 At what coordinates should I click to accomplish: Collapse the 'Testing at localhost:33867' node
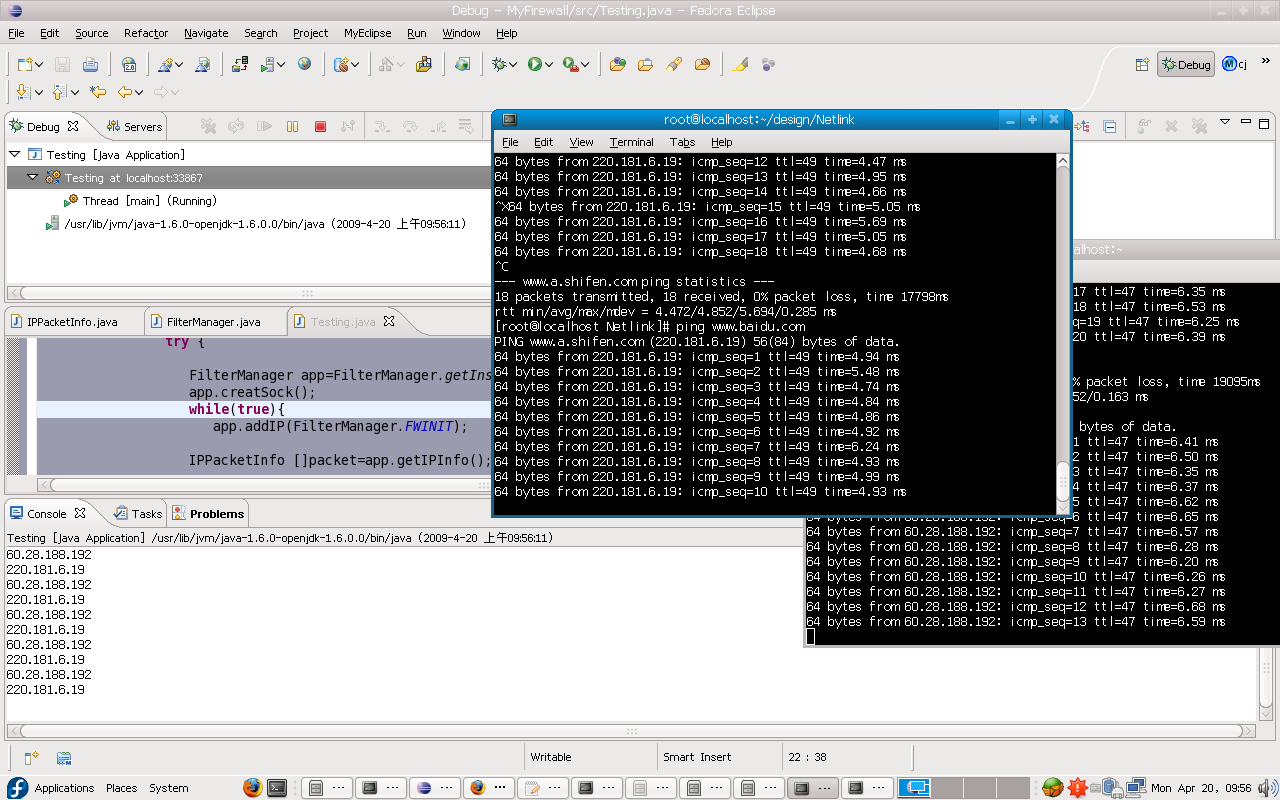[x=33, y=178]
